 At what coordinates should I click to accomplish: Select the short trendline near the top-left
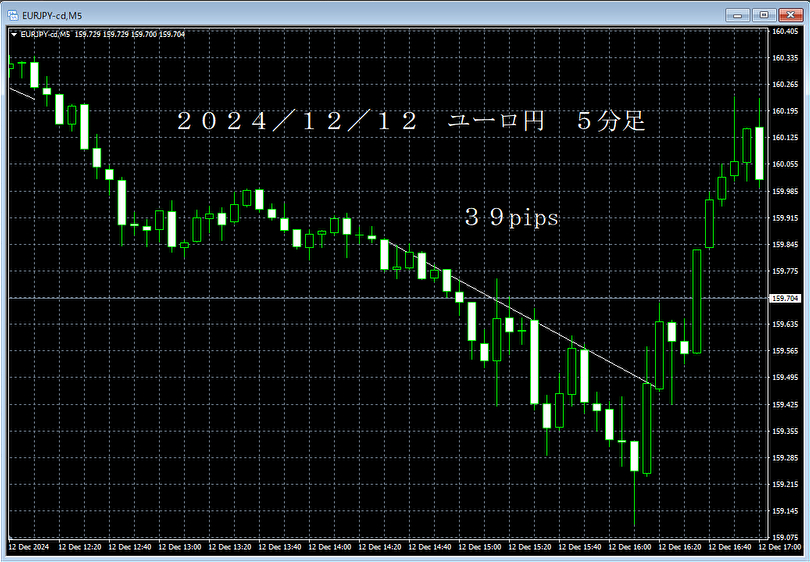(22, 93)
